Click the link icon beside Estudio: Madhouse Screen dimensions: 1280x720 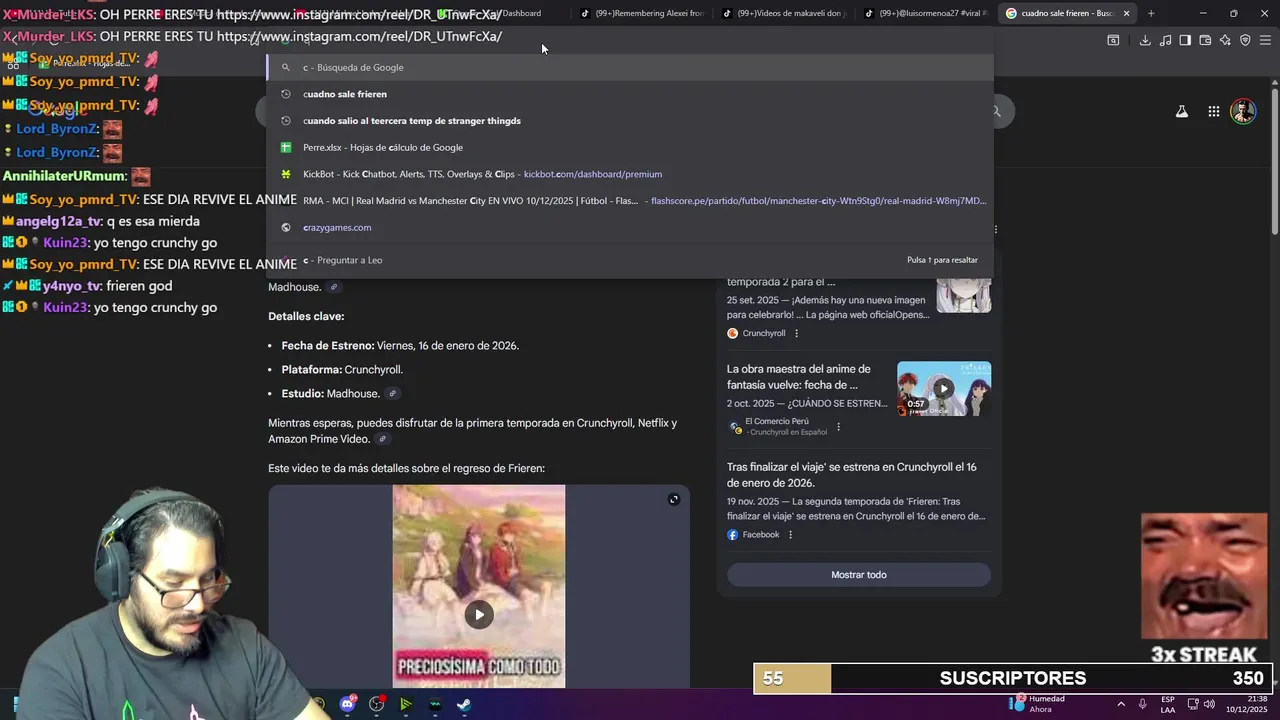tap(393, 394)
